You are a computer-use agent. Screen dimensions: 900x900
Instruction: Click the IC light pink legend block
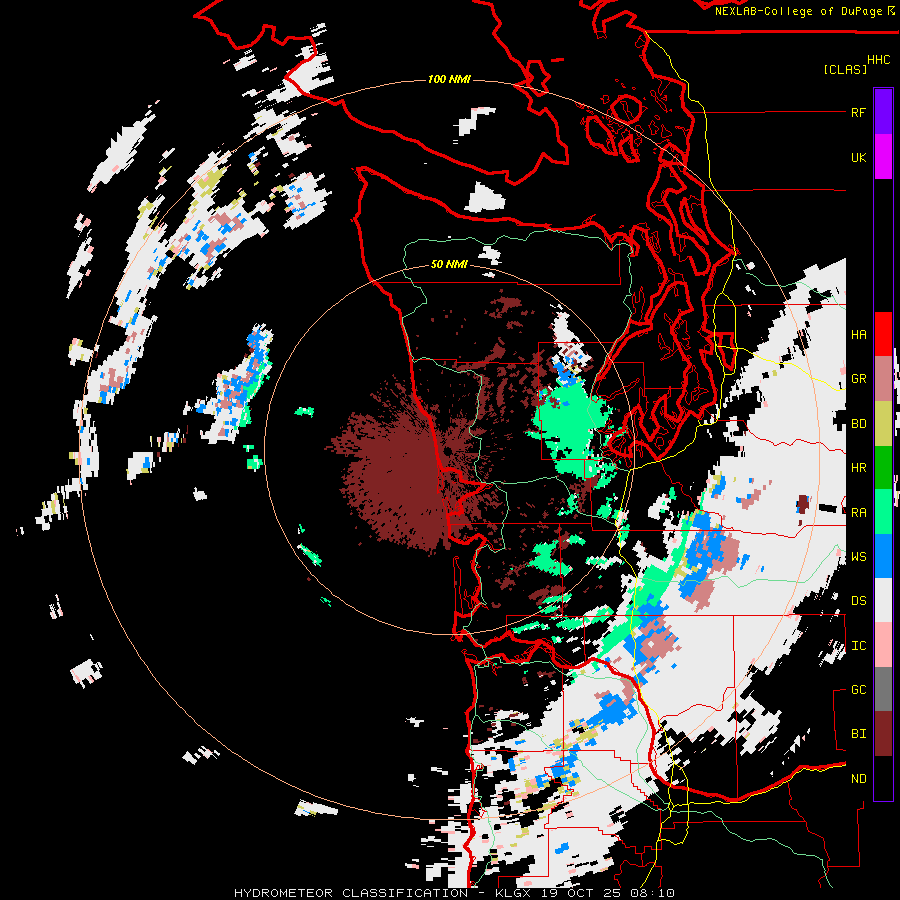tap(883, 645)
